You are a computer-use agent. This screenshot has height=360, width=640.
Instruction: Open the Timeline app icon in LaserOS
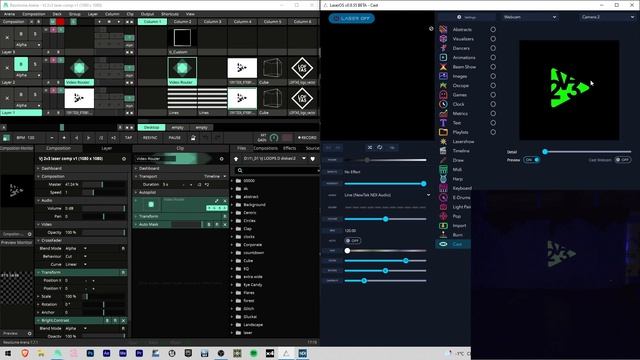tap(443, 151)
